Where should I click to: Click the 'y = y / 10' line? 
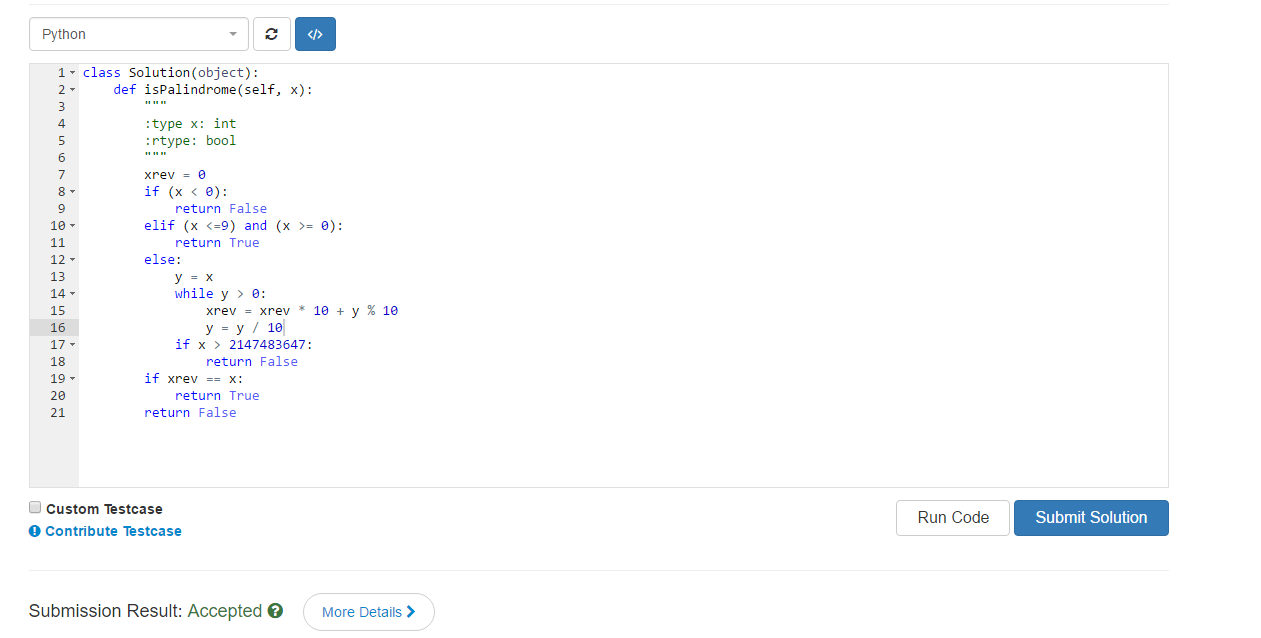245,328
